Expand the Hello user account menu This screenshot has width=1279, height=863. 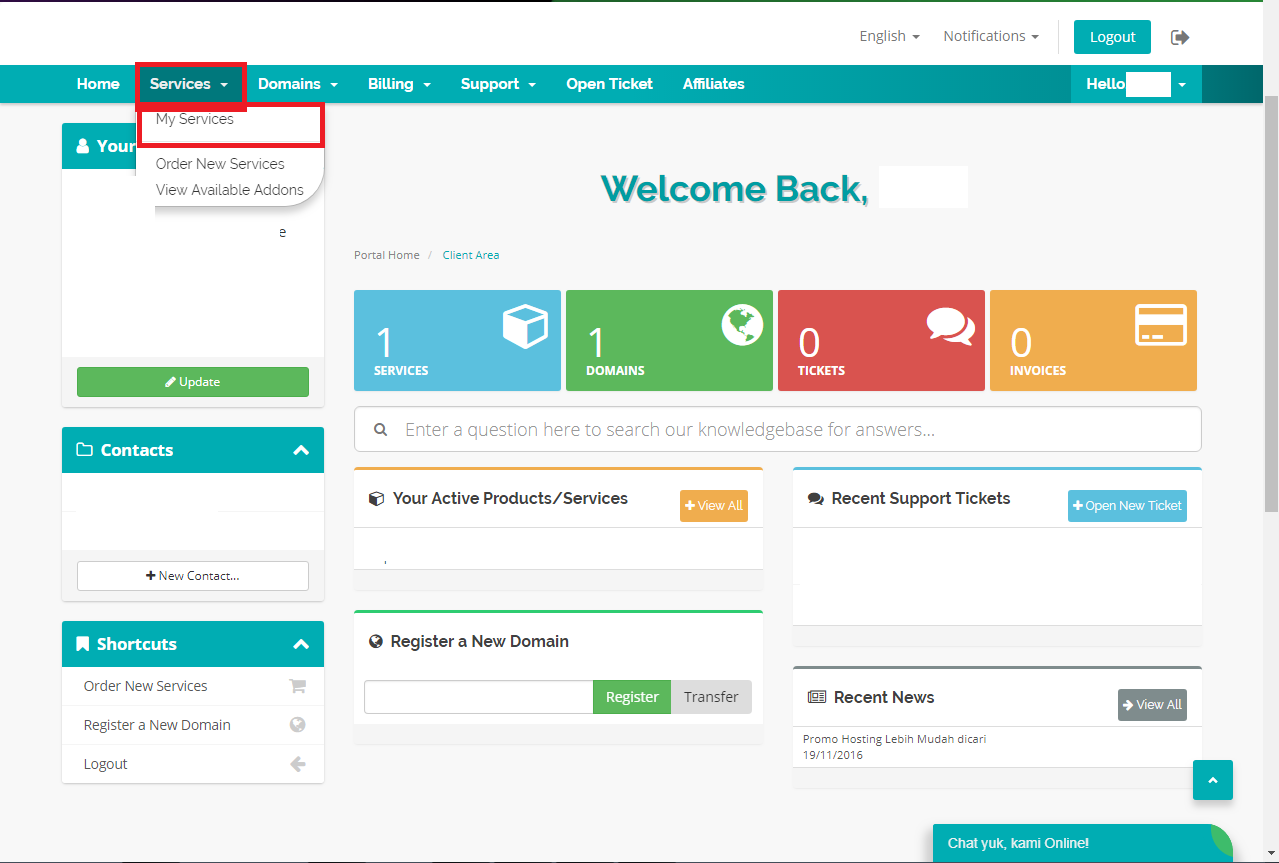pyautogui.click(x=1136, y=84)
